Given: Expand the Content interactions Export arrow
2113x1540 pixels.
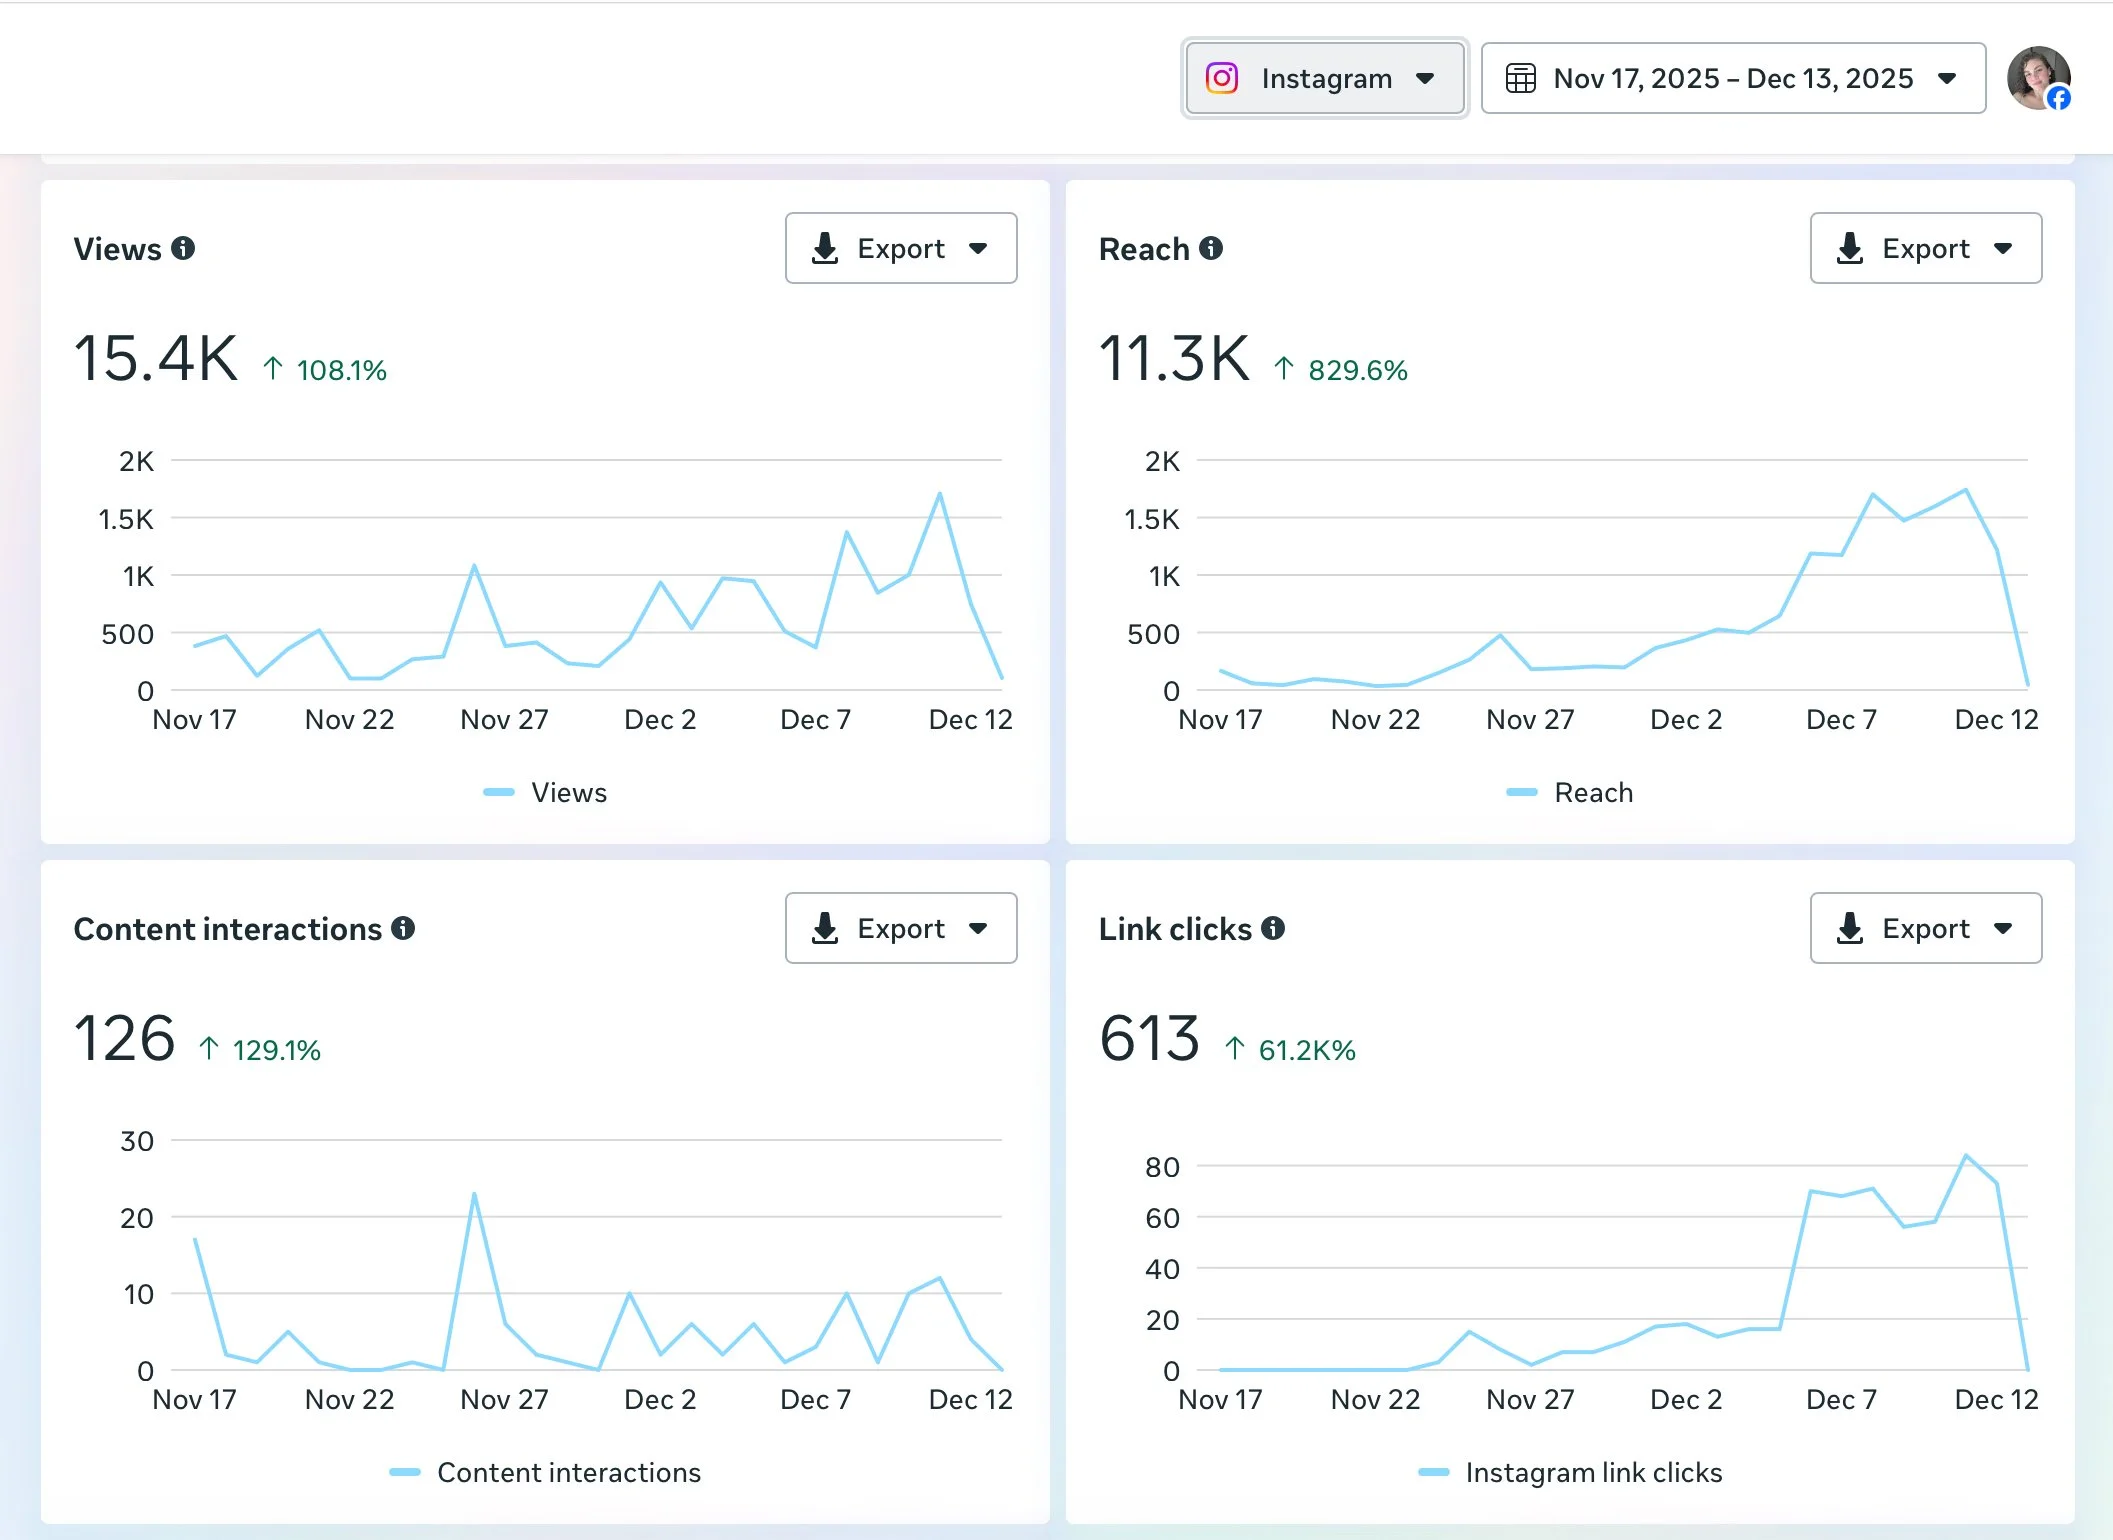Looking at the screenshot, I should point(978,928).
